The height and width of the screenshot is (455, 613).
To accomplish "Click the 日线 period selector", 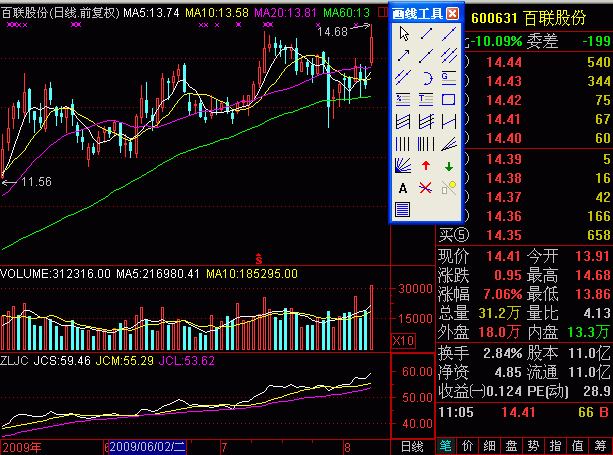I will click(x=412, y=447).
